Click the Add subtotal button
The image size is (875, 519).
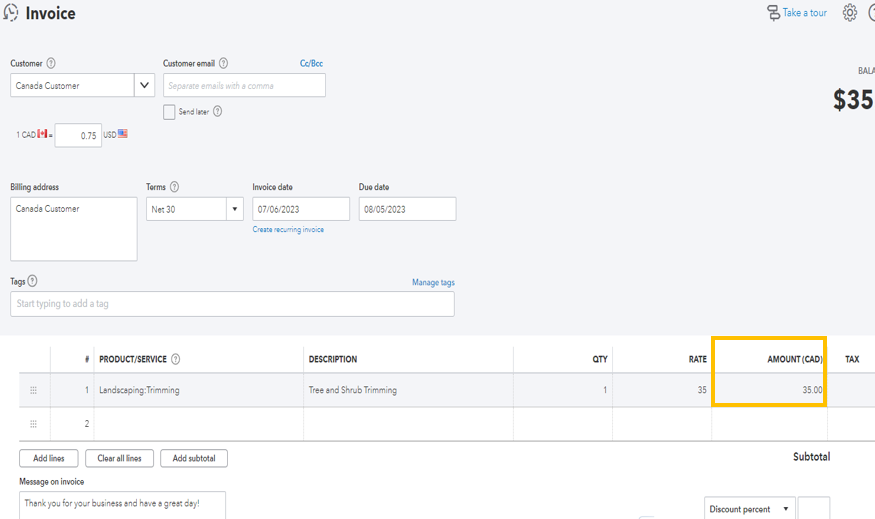(194, 458)
